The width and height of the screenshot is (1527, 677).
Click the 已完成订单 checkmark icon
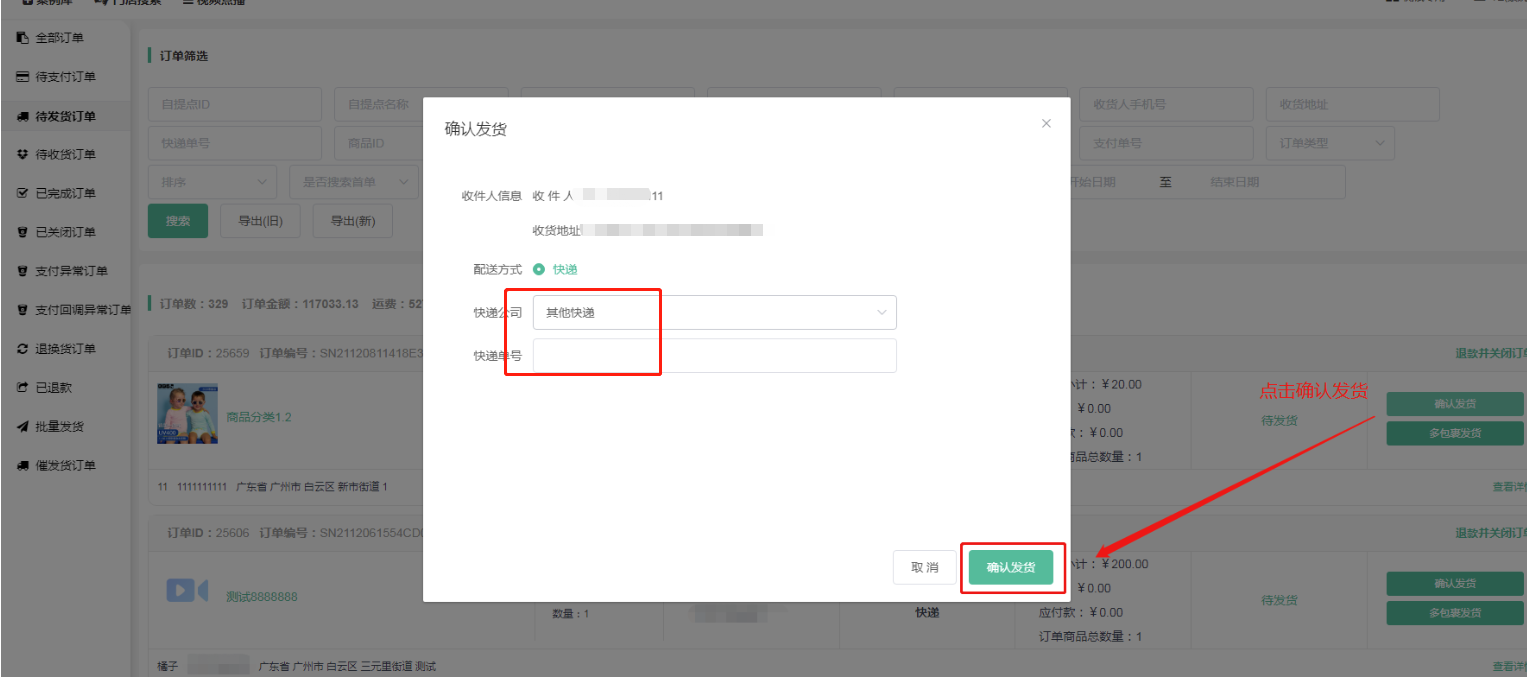point(22,193)
